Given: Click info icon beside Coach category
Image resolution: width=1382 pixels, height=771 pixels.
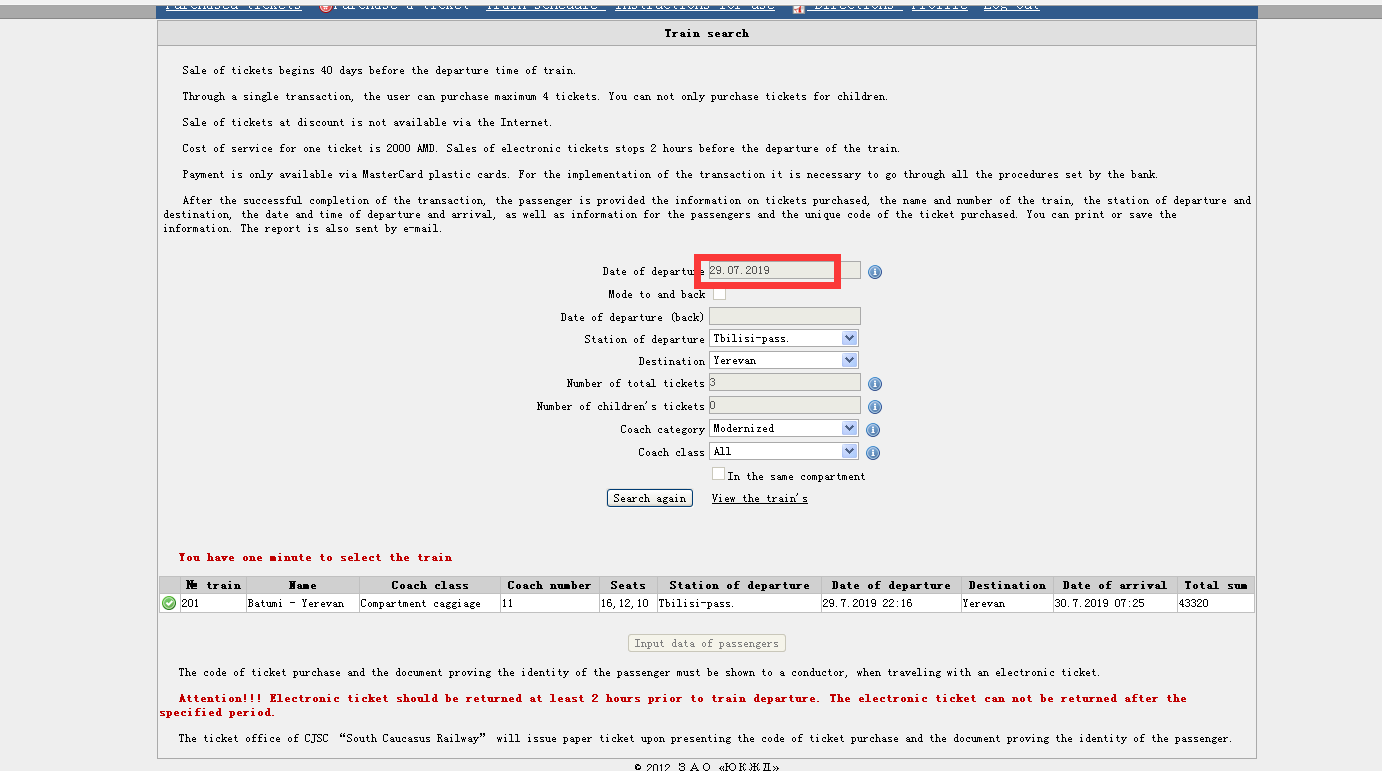Looking at the screenshot, I should [x=873, y=430].
